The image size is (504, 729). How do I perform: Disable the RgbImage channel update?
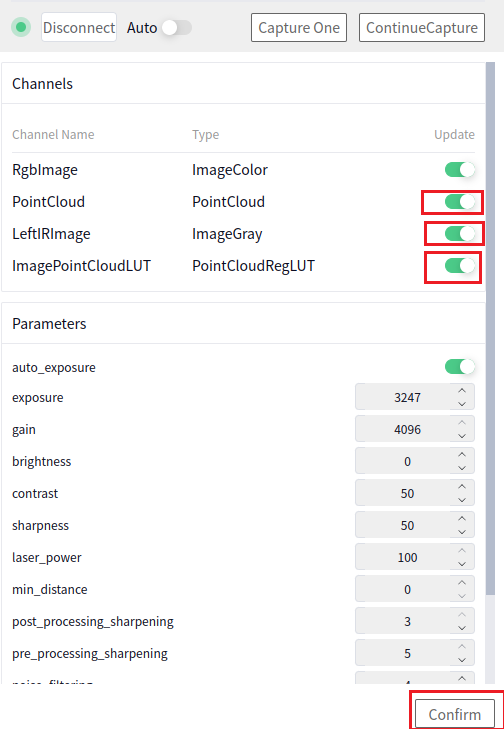tap(460, 170)
